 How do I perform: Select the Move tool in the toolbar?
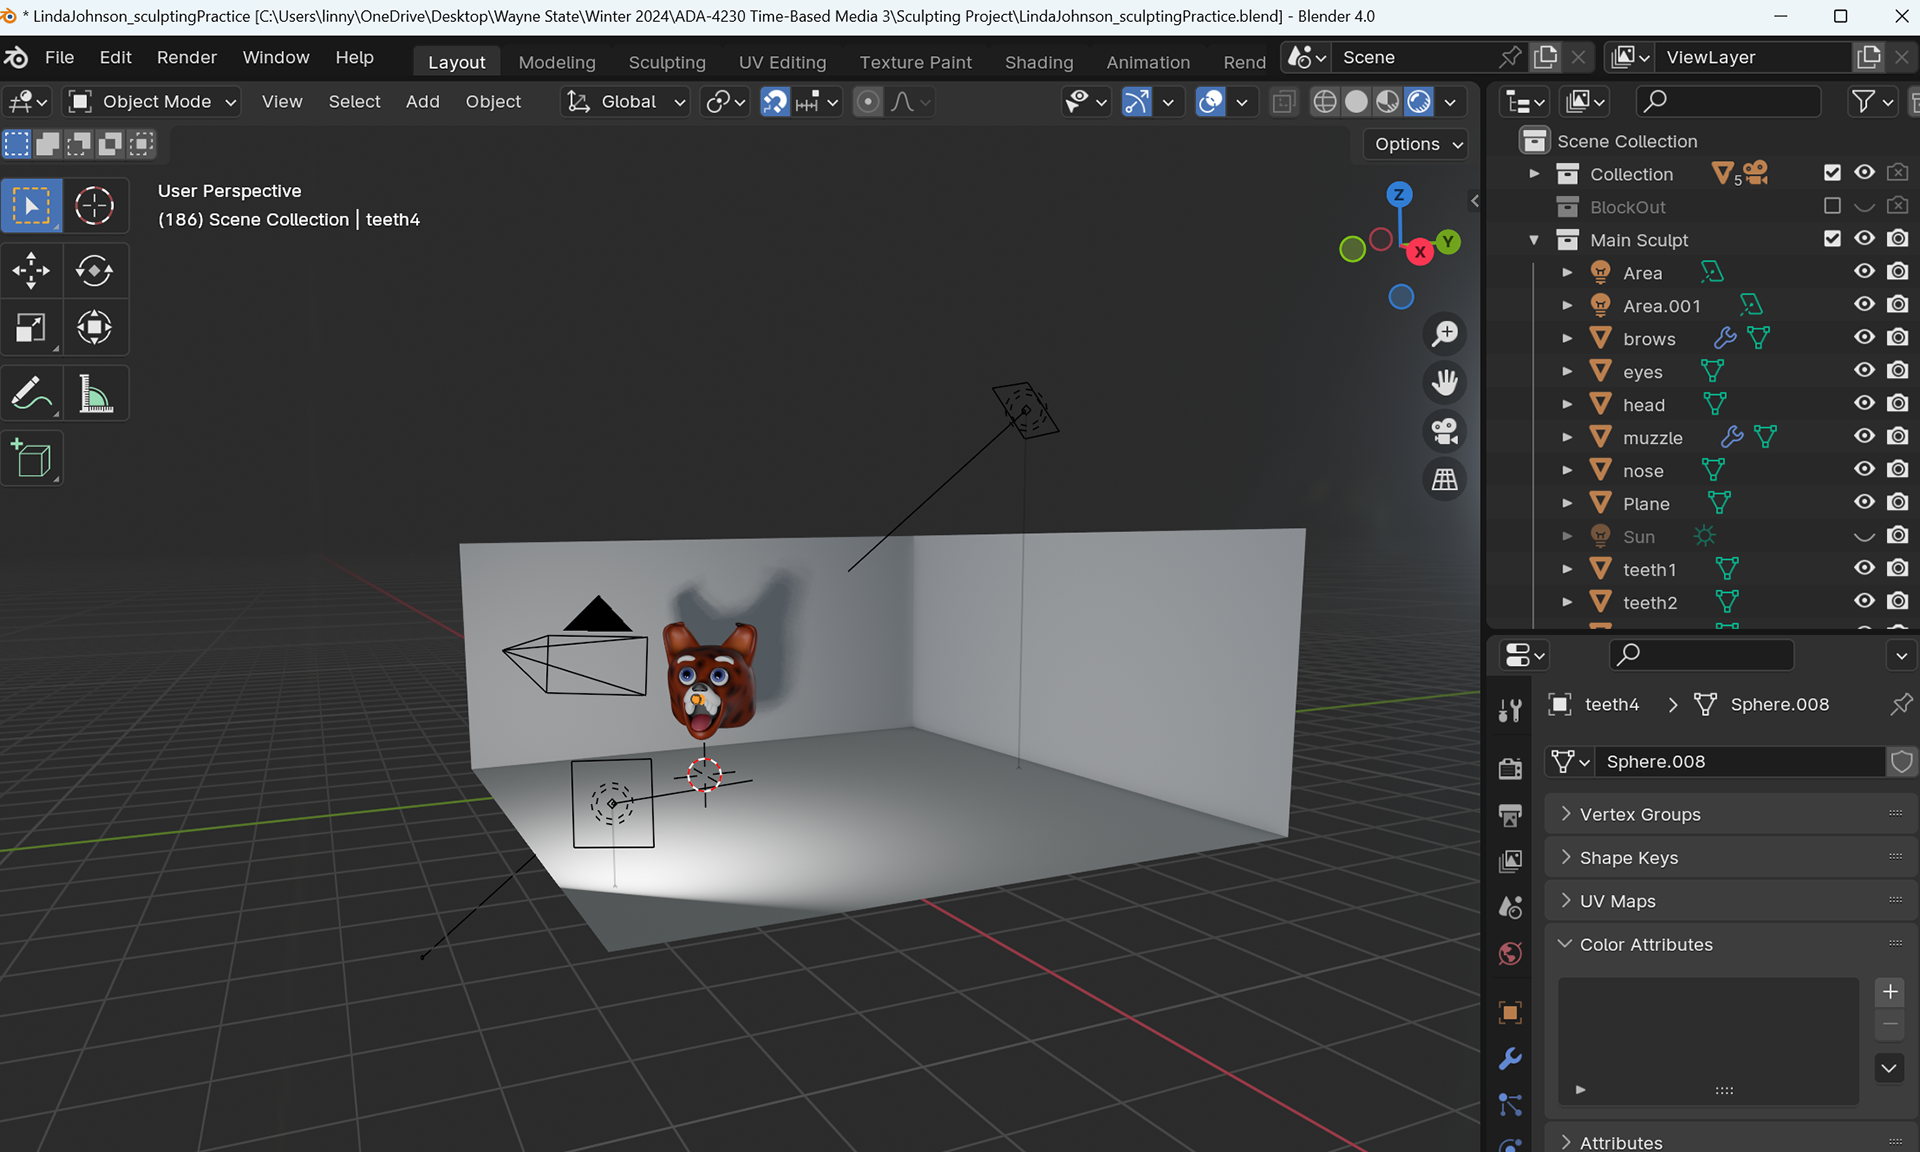coord(31,270)
